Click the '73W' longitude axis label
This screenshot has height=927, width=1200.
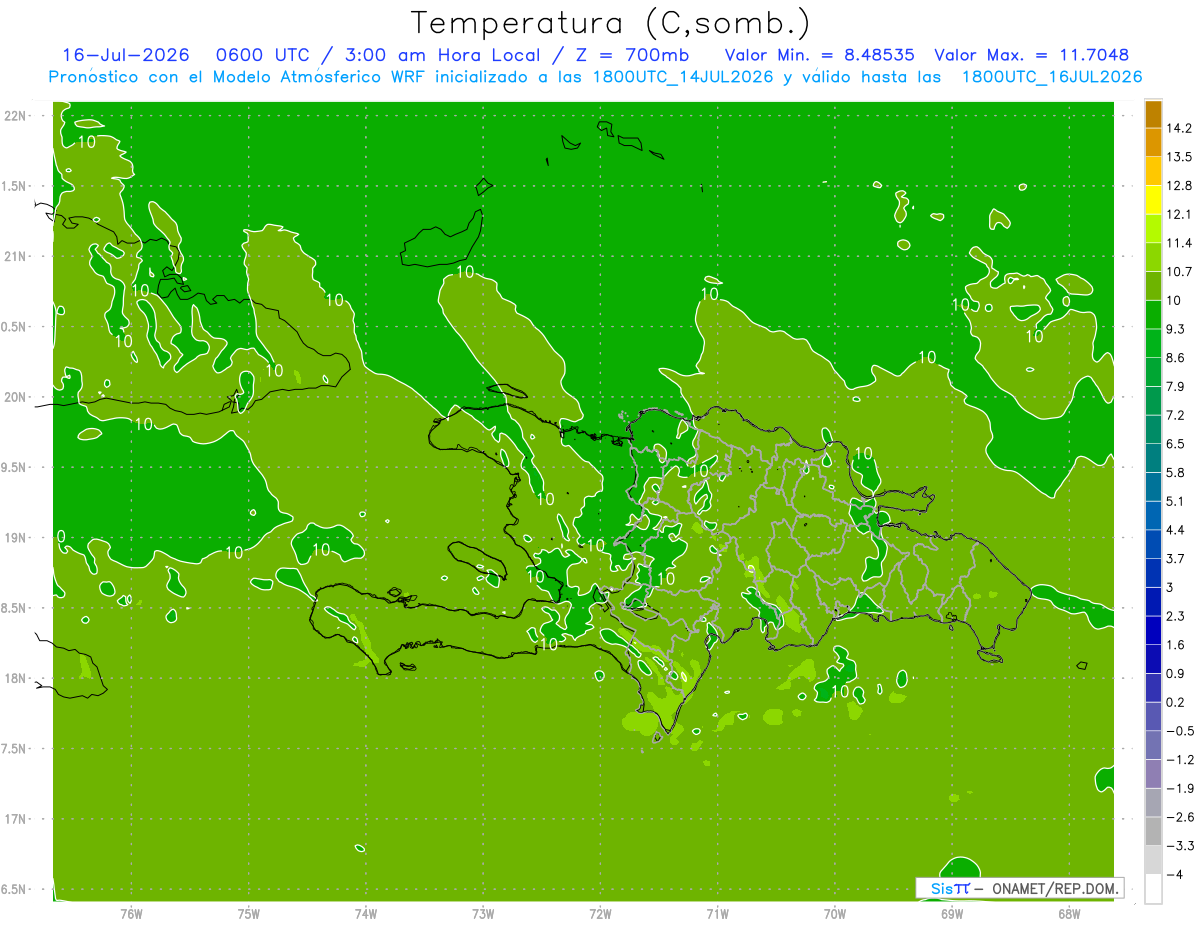point(483,913)
